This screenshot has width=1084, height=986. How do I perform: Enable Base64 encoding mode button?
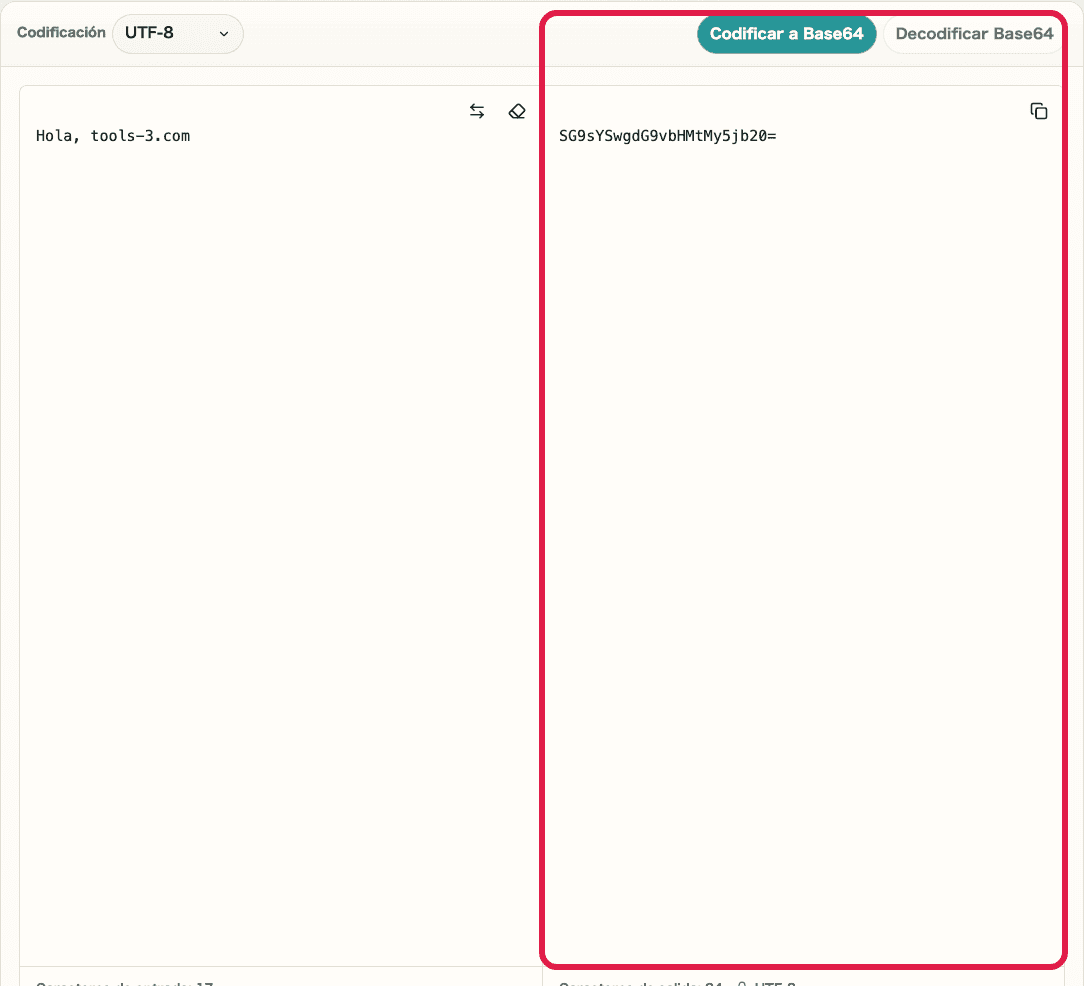click(787, 33)
